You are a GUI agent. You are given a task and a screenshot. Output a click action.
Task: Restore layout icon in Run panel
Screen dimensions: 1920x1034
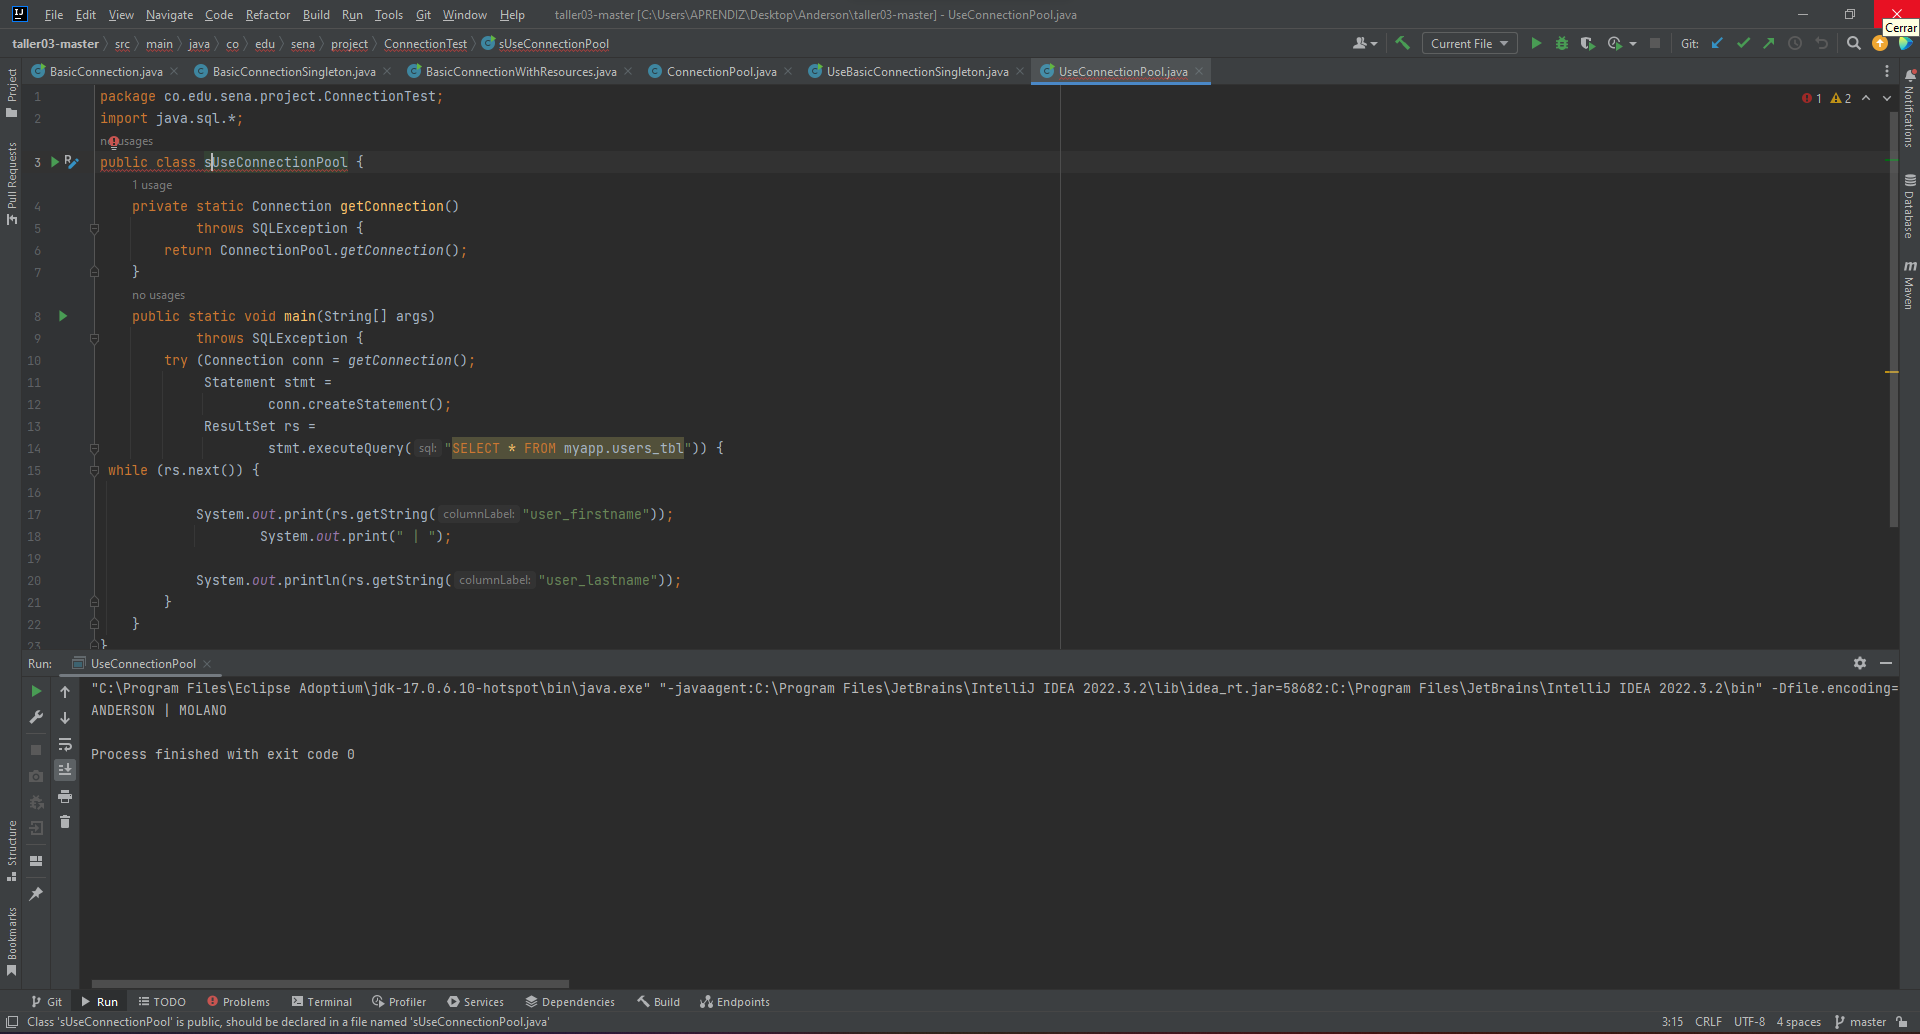click(x=36, y=861)
